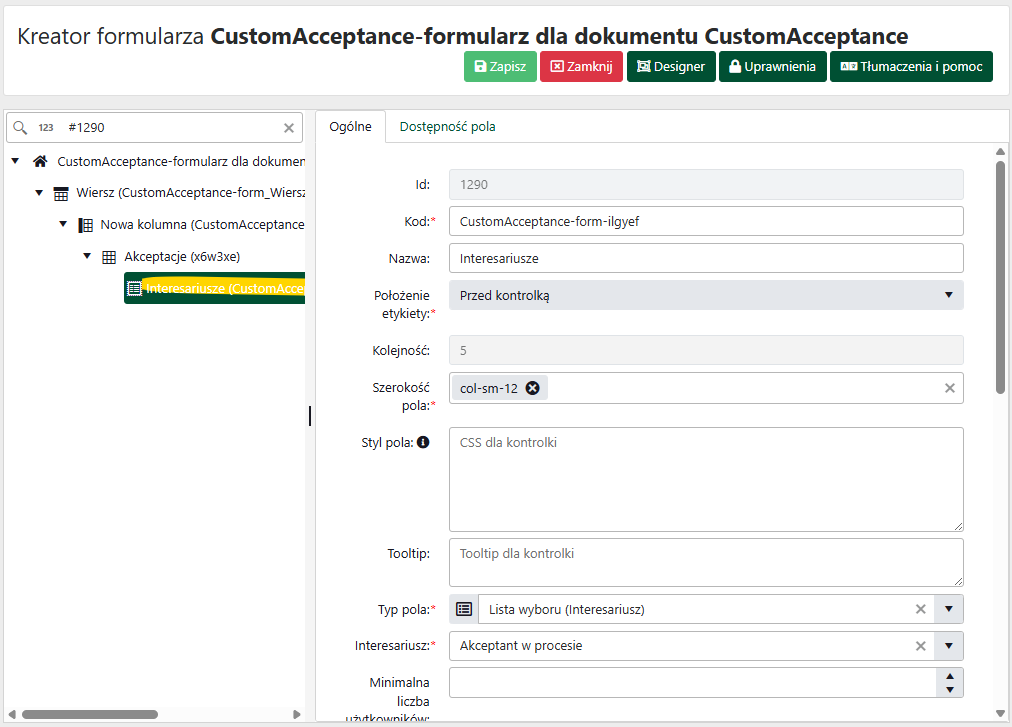1012x727 pixels.
Task: Open the Typ pola dropdown arrow
Action: click(x=948, y=609)
